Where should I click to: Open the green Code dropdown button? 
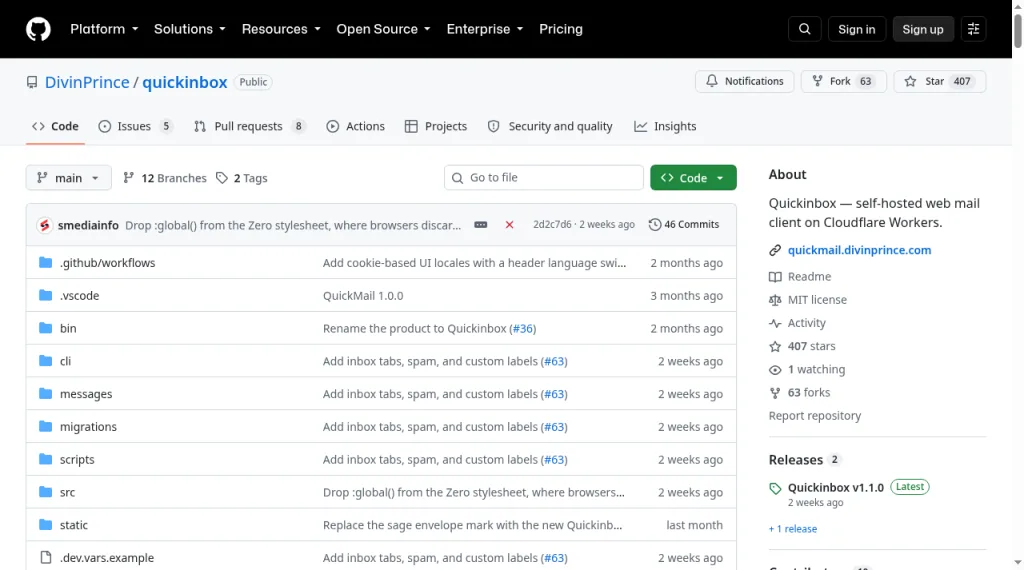[693, 178]
